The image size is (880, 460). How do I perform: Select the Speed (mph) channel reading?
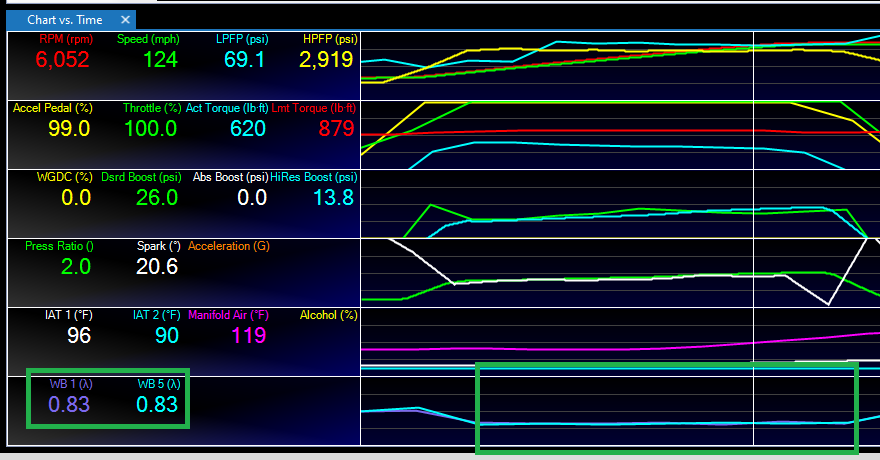160,60
